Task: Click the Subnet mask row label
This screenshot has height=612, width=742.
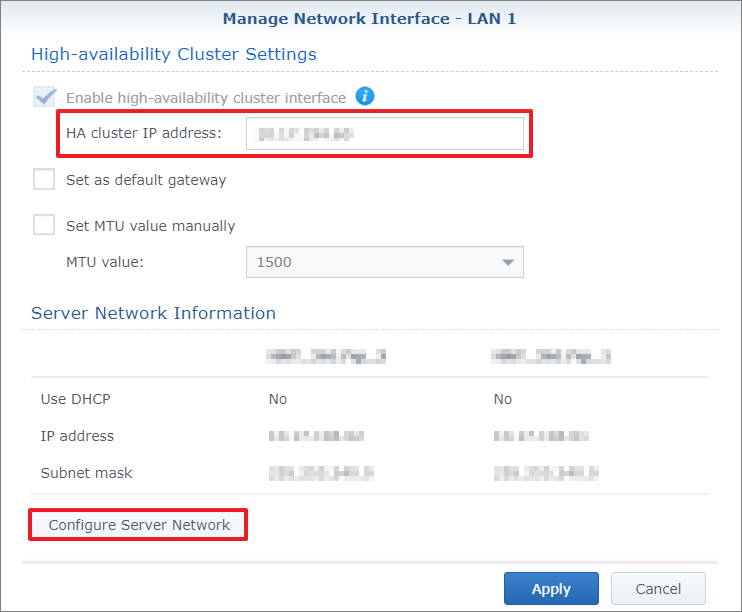Action: click(x=86, y=473)
